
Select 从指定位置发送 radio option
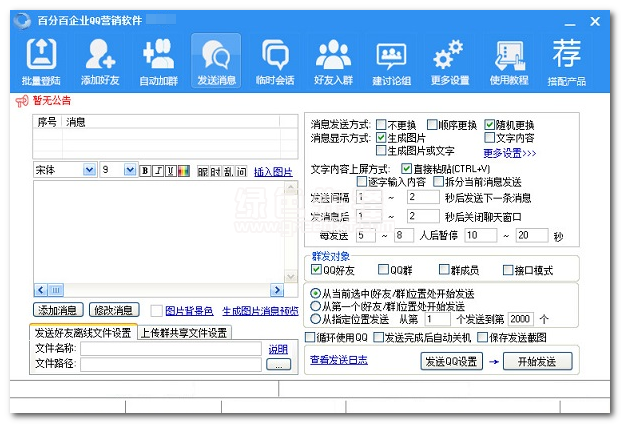coord(316,319)
